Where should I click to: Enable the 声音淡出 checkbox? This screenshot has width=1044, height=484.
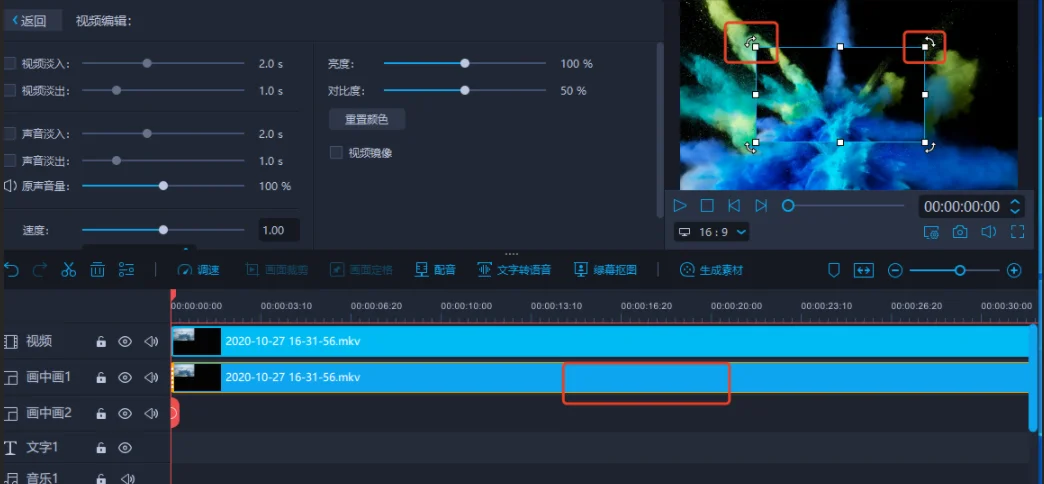tap(10, 160)
